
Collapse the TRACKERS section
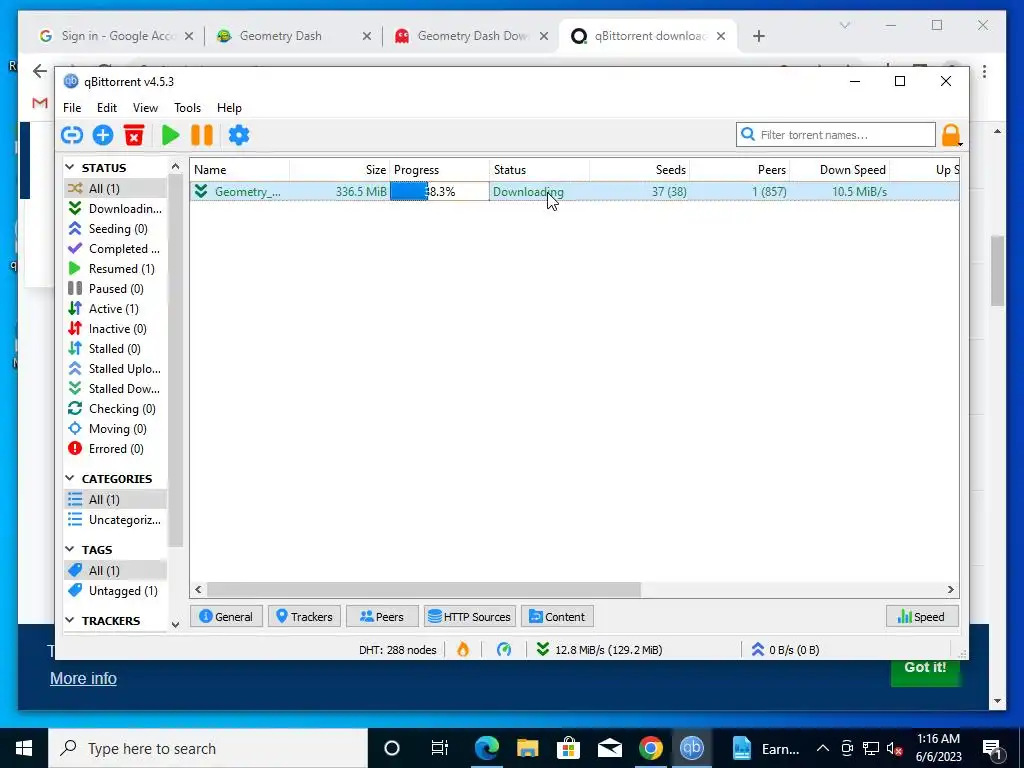tap(70, 620)
